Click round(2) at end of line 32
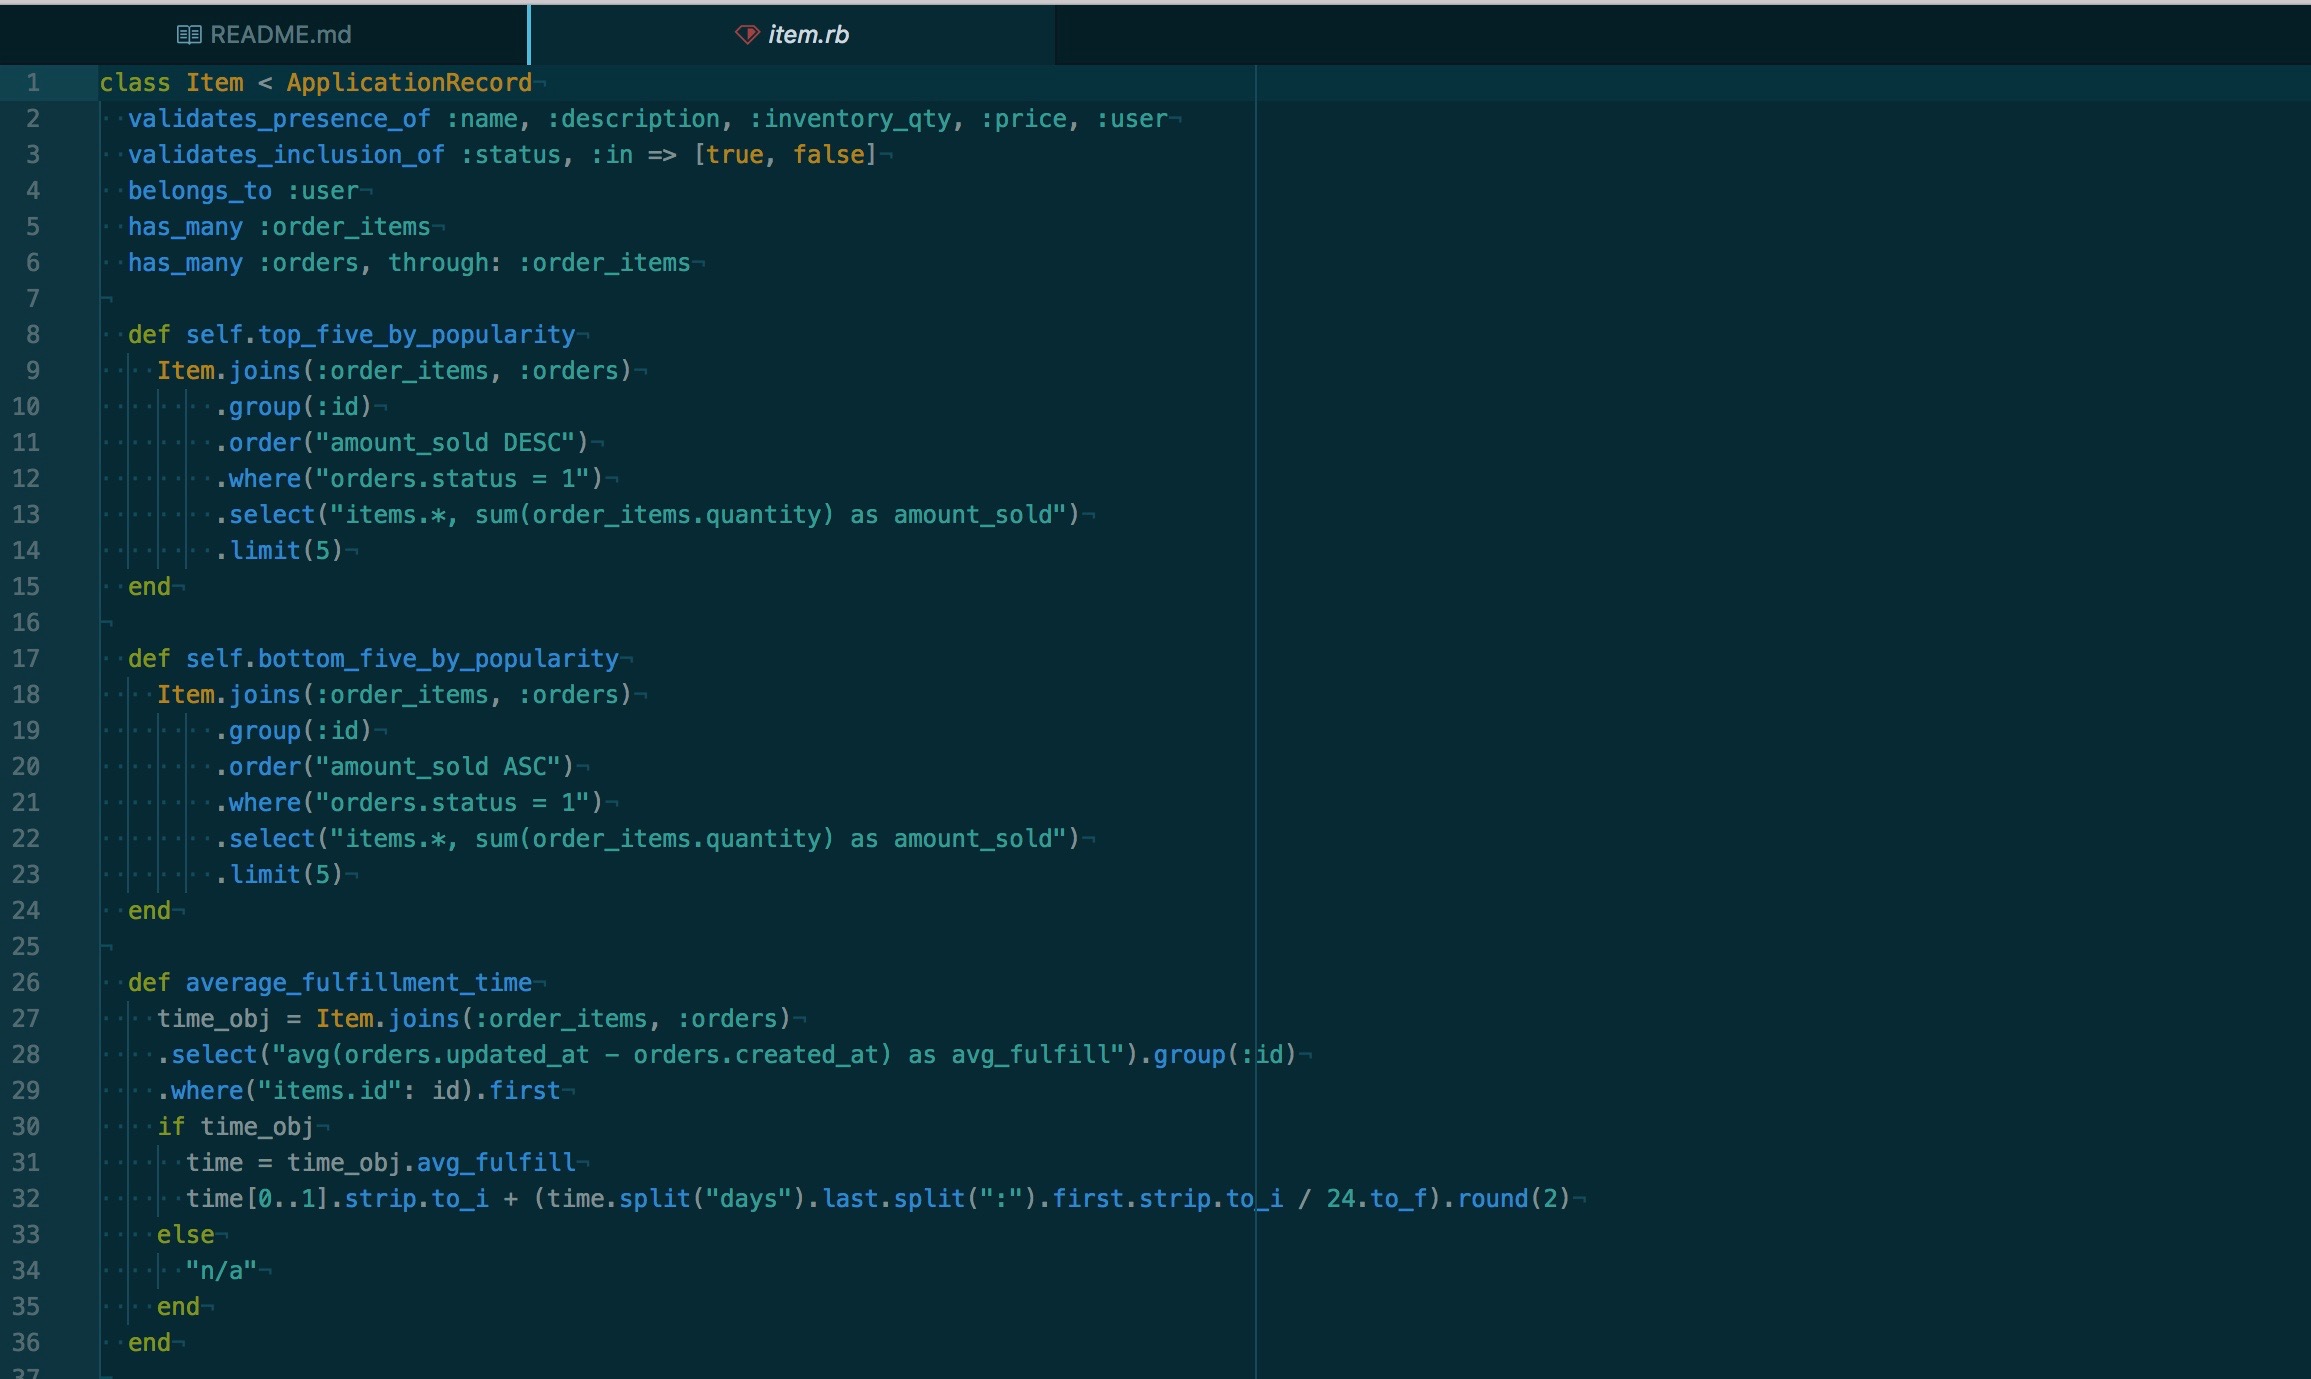 tap(1513, 1199)
